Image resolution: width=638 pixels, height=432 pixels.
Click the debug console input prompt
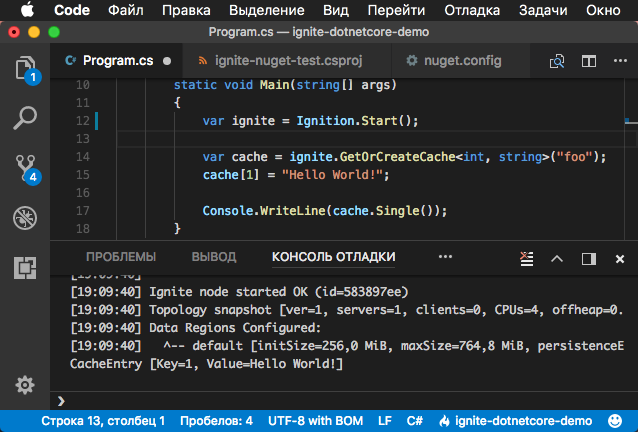point(344,401)
